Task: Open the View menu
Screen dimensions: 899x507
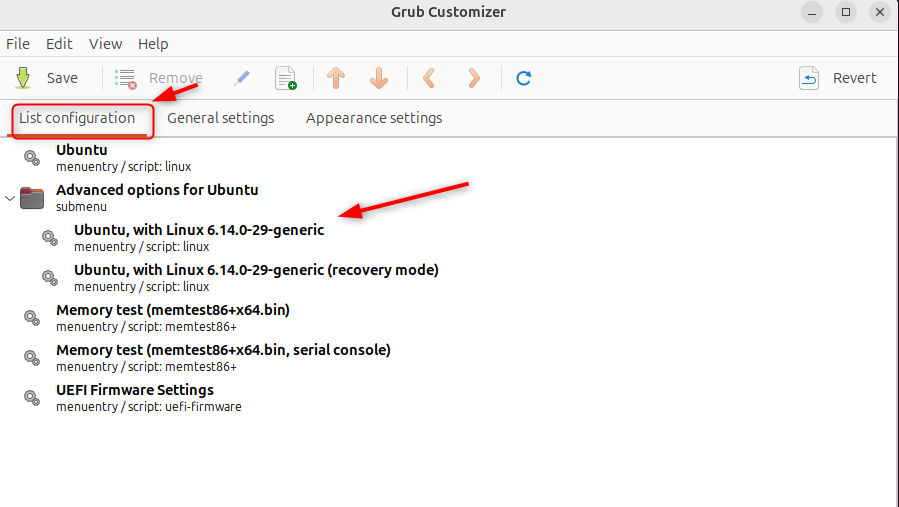Action: click(105, 44)
